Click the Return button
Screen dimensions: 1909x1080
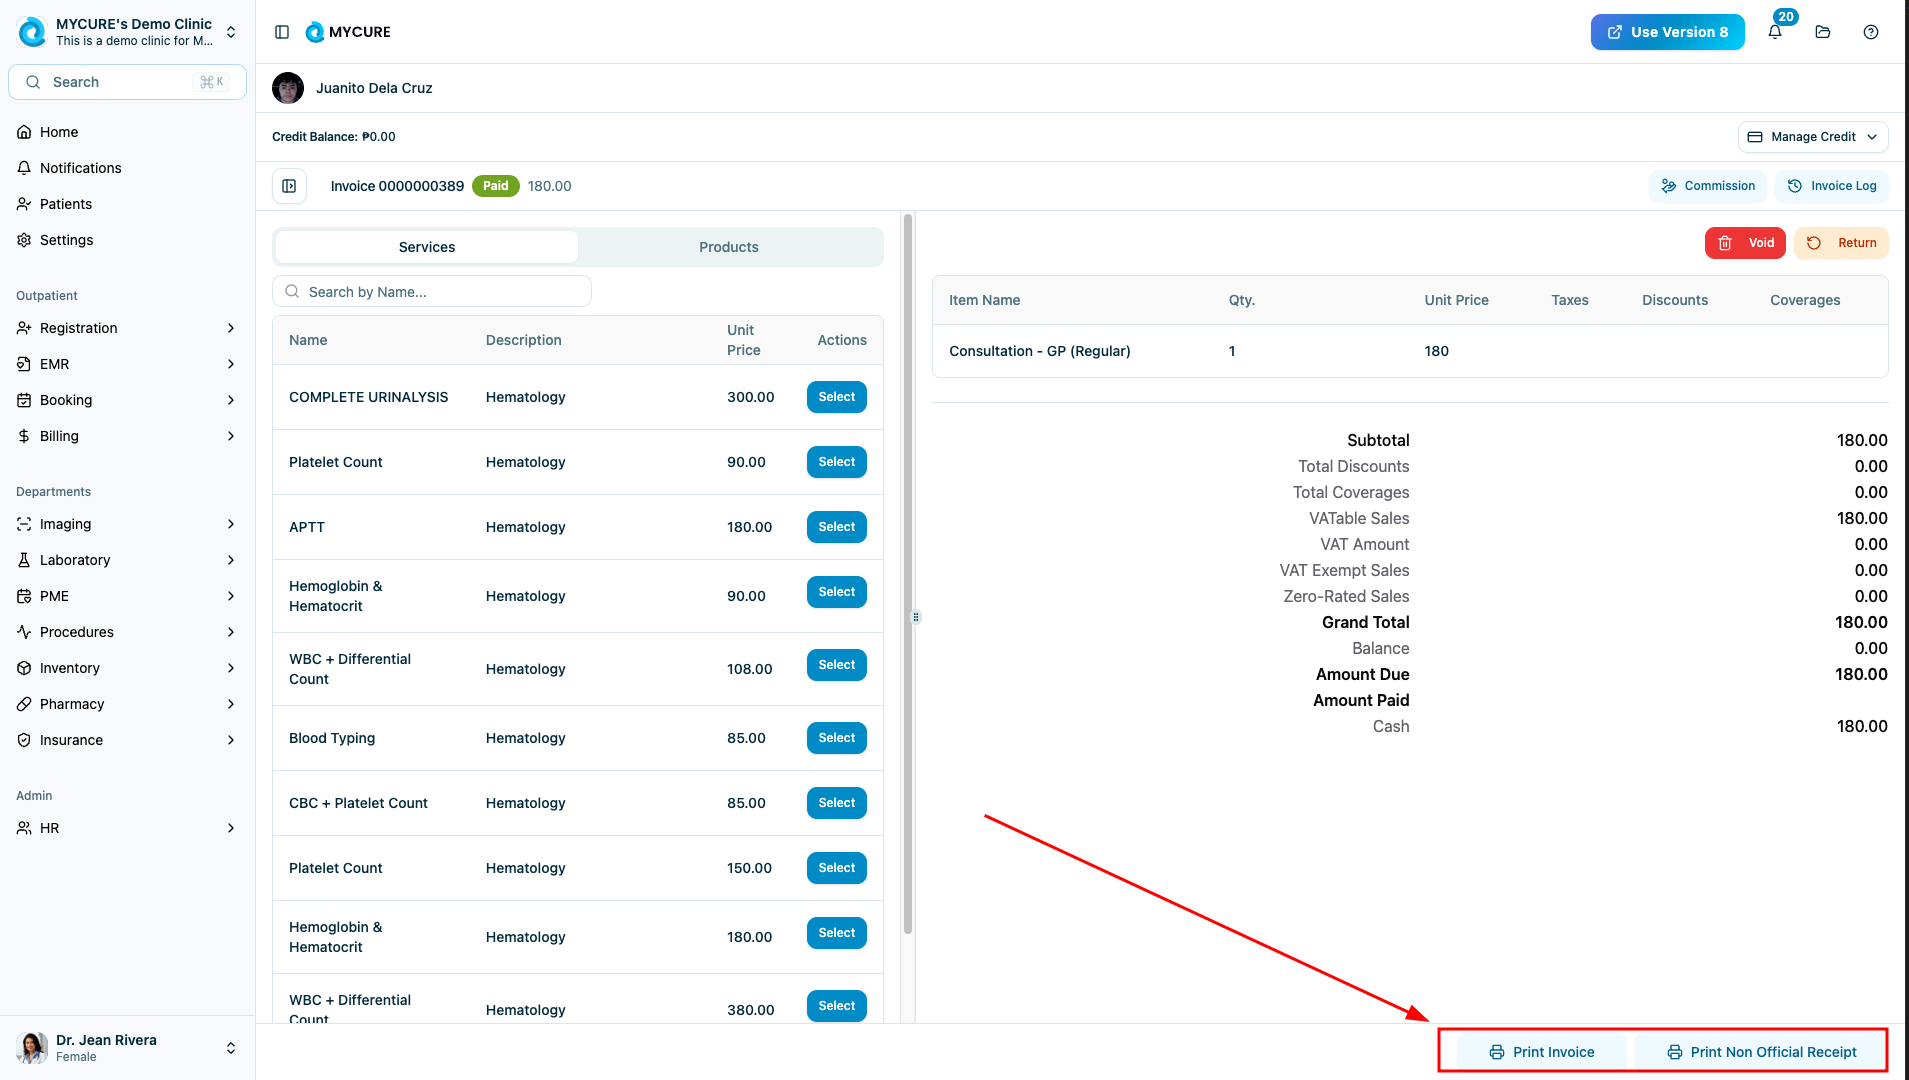coord(1841,243)
